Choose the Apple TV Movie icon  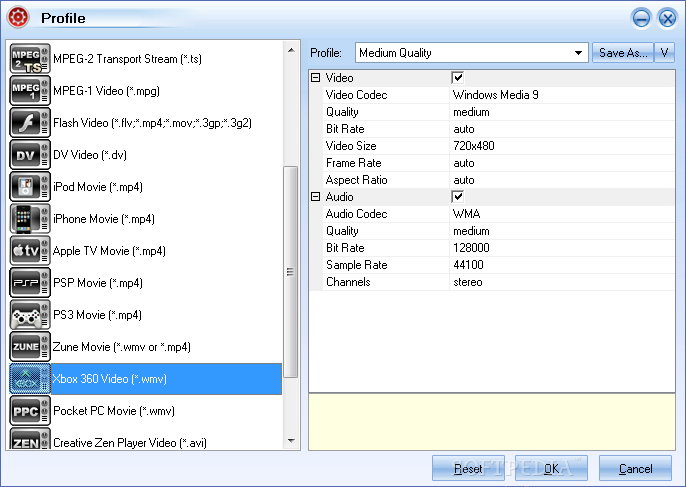[x=30, y=250]
